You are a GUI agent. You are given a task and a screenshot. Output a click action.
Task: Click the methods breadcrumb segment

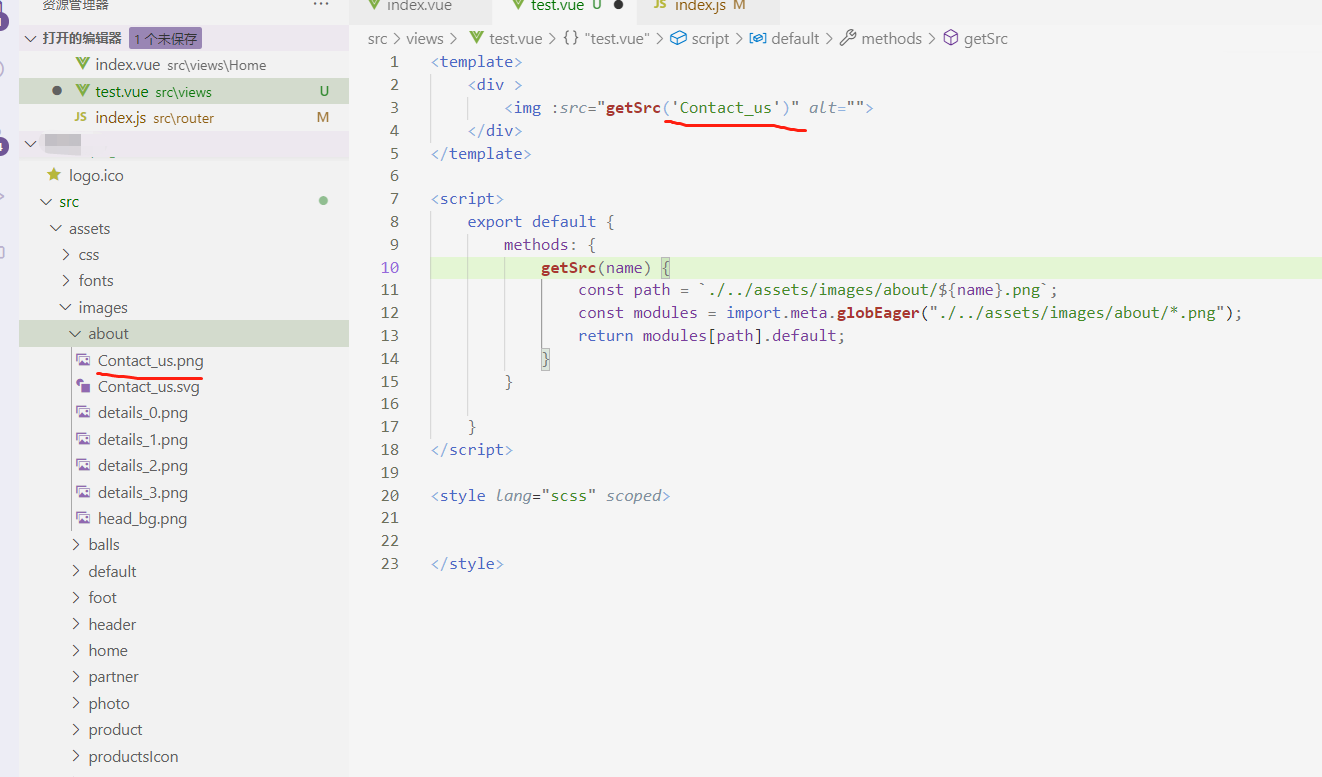pos(891,38)
